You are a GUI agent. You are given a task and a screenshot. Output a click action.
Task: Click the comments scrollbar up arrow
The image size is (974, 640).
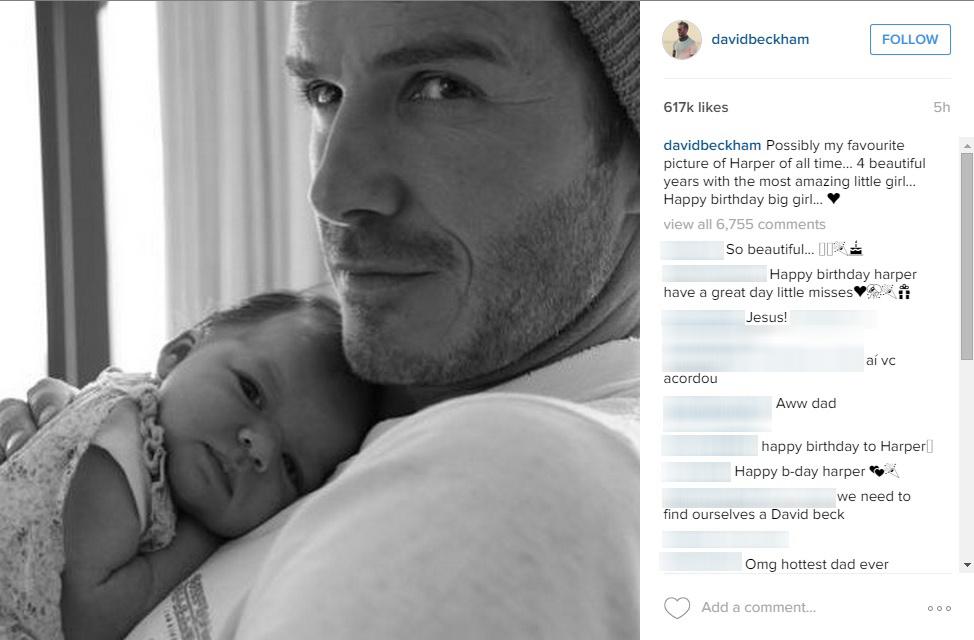[x=967, y=146]
